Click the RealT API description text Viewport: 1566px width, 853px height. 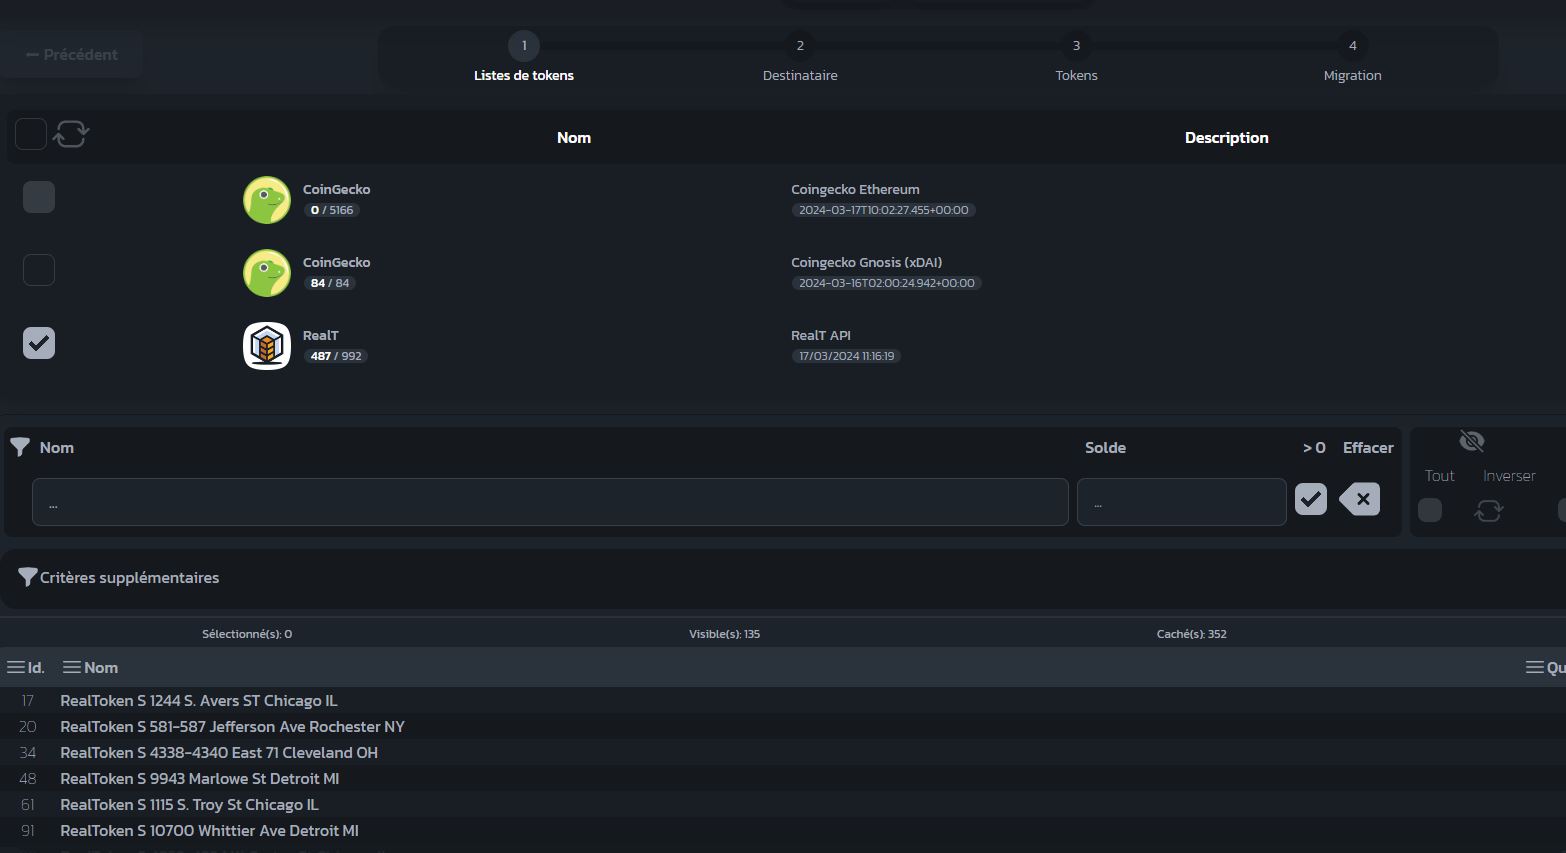tap(821, 335)
